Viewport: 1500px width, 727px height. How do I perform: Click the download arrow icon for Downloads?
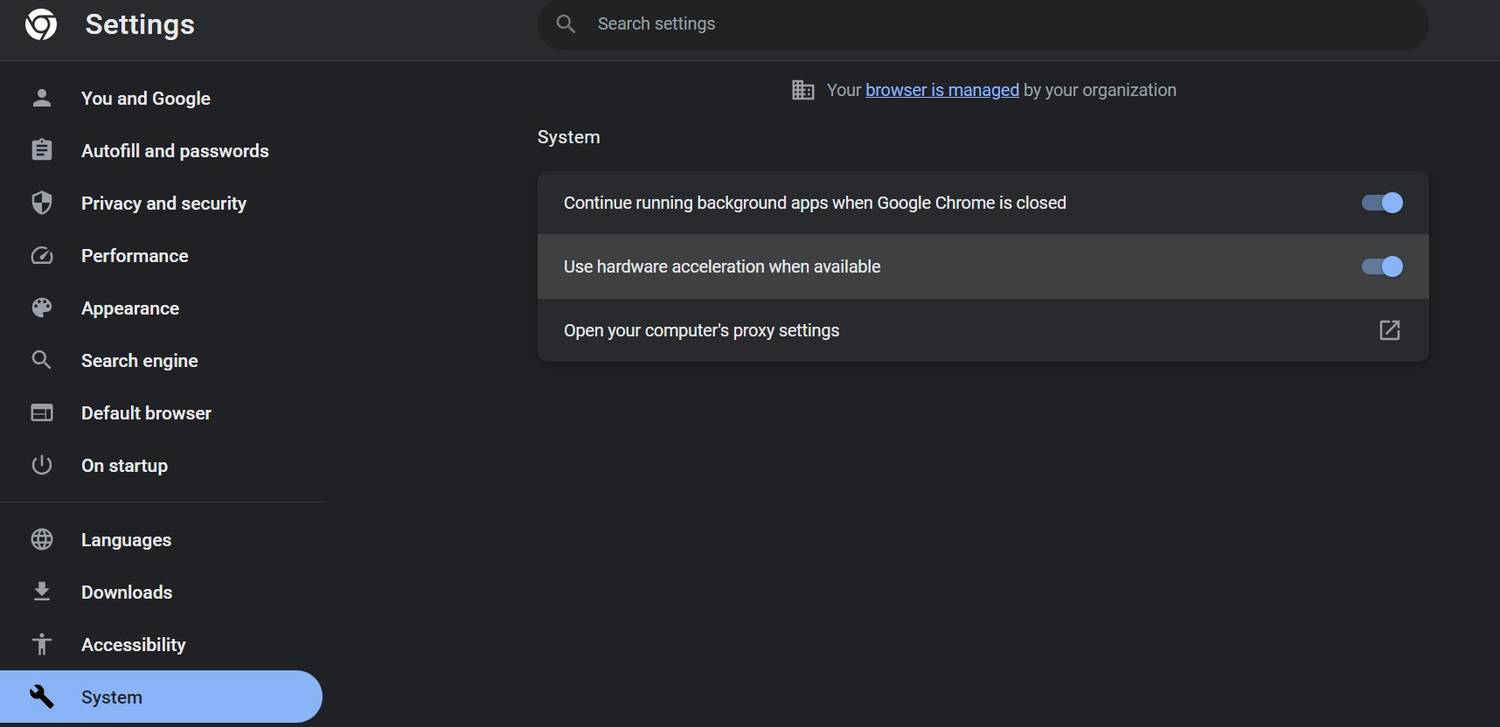pyautogui.click(x=42, y=592)
